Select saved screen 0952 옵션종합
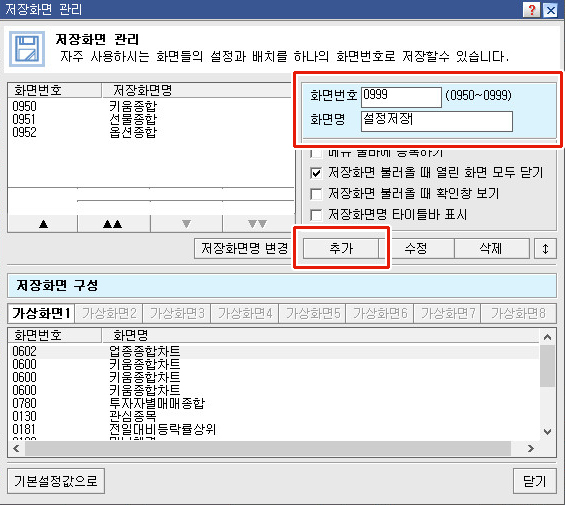 pyautogui.click(x=151, y=132)
